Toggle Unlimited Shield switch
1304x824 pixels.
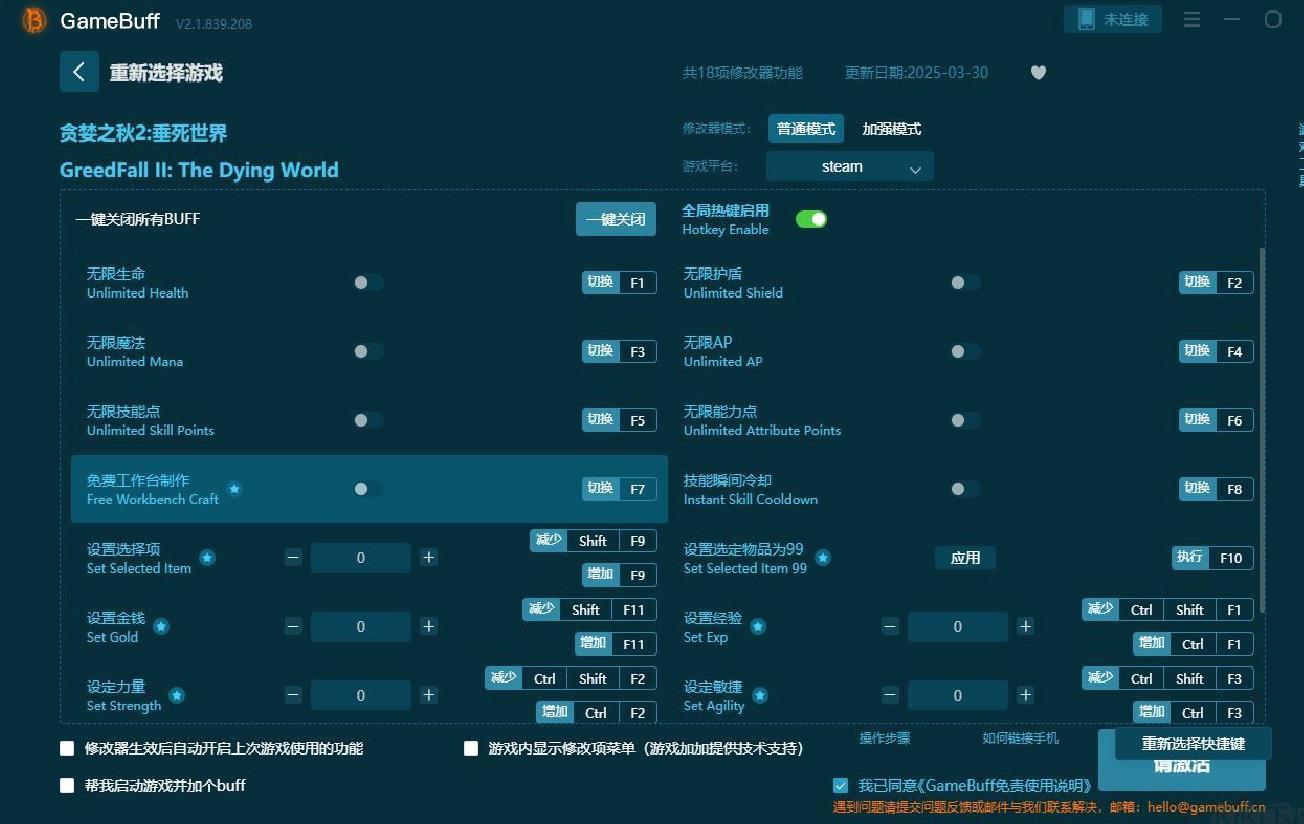click(965, 283)
